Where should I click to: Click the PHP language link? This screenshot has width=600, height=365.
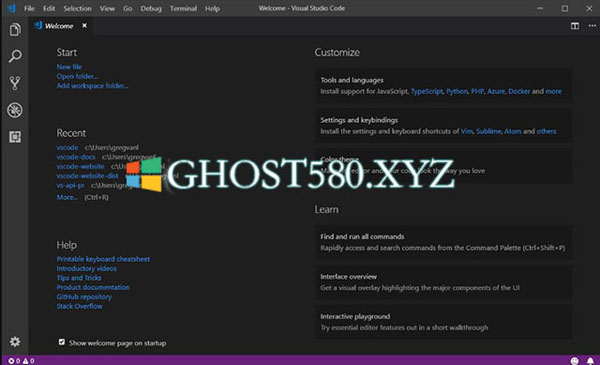coord(478,91)
